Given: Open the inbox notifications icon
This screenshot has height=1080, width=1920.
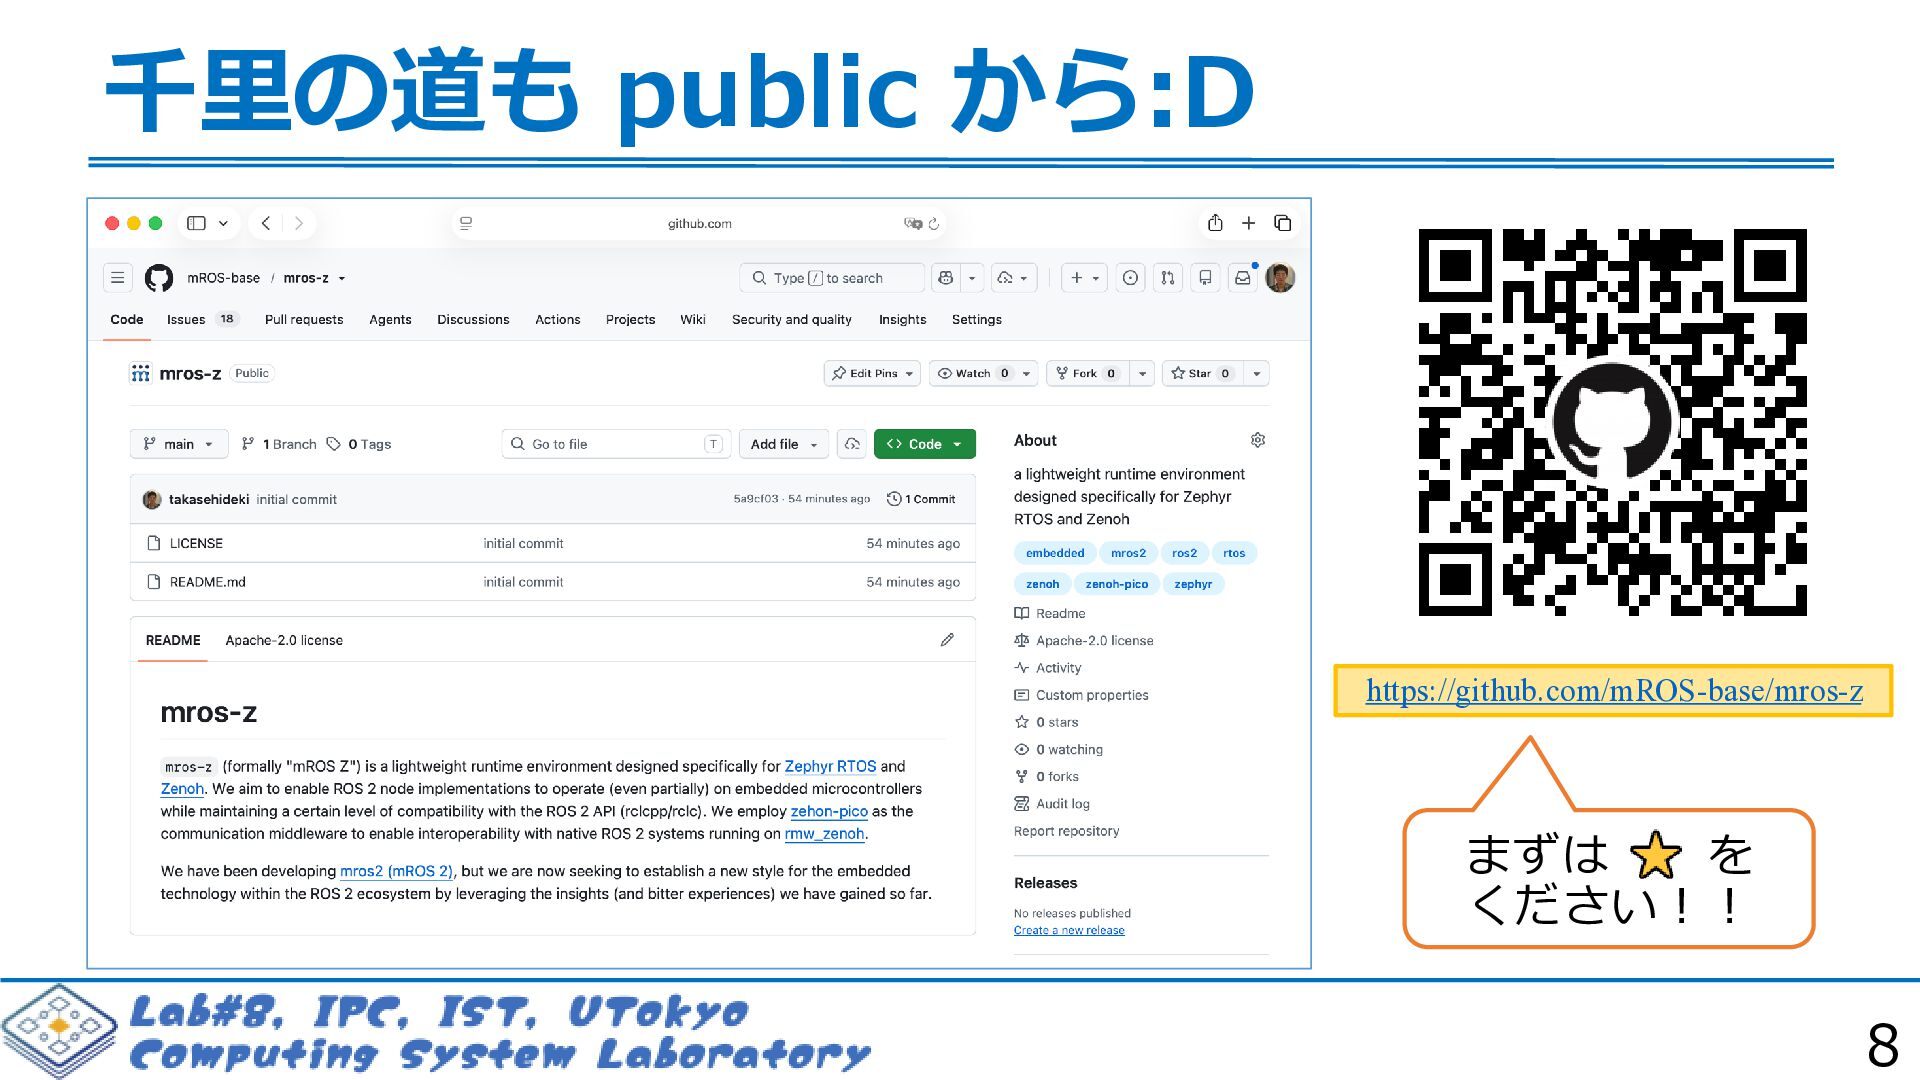Looking at the screenshot, I should coord(1242,278).
